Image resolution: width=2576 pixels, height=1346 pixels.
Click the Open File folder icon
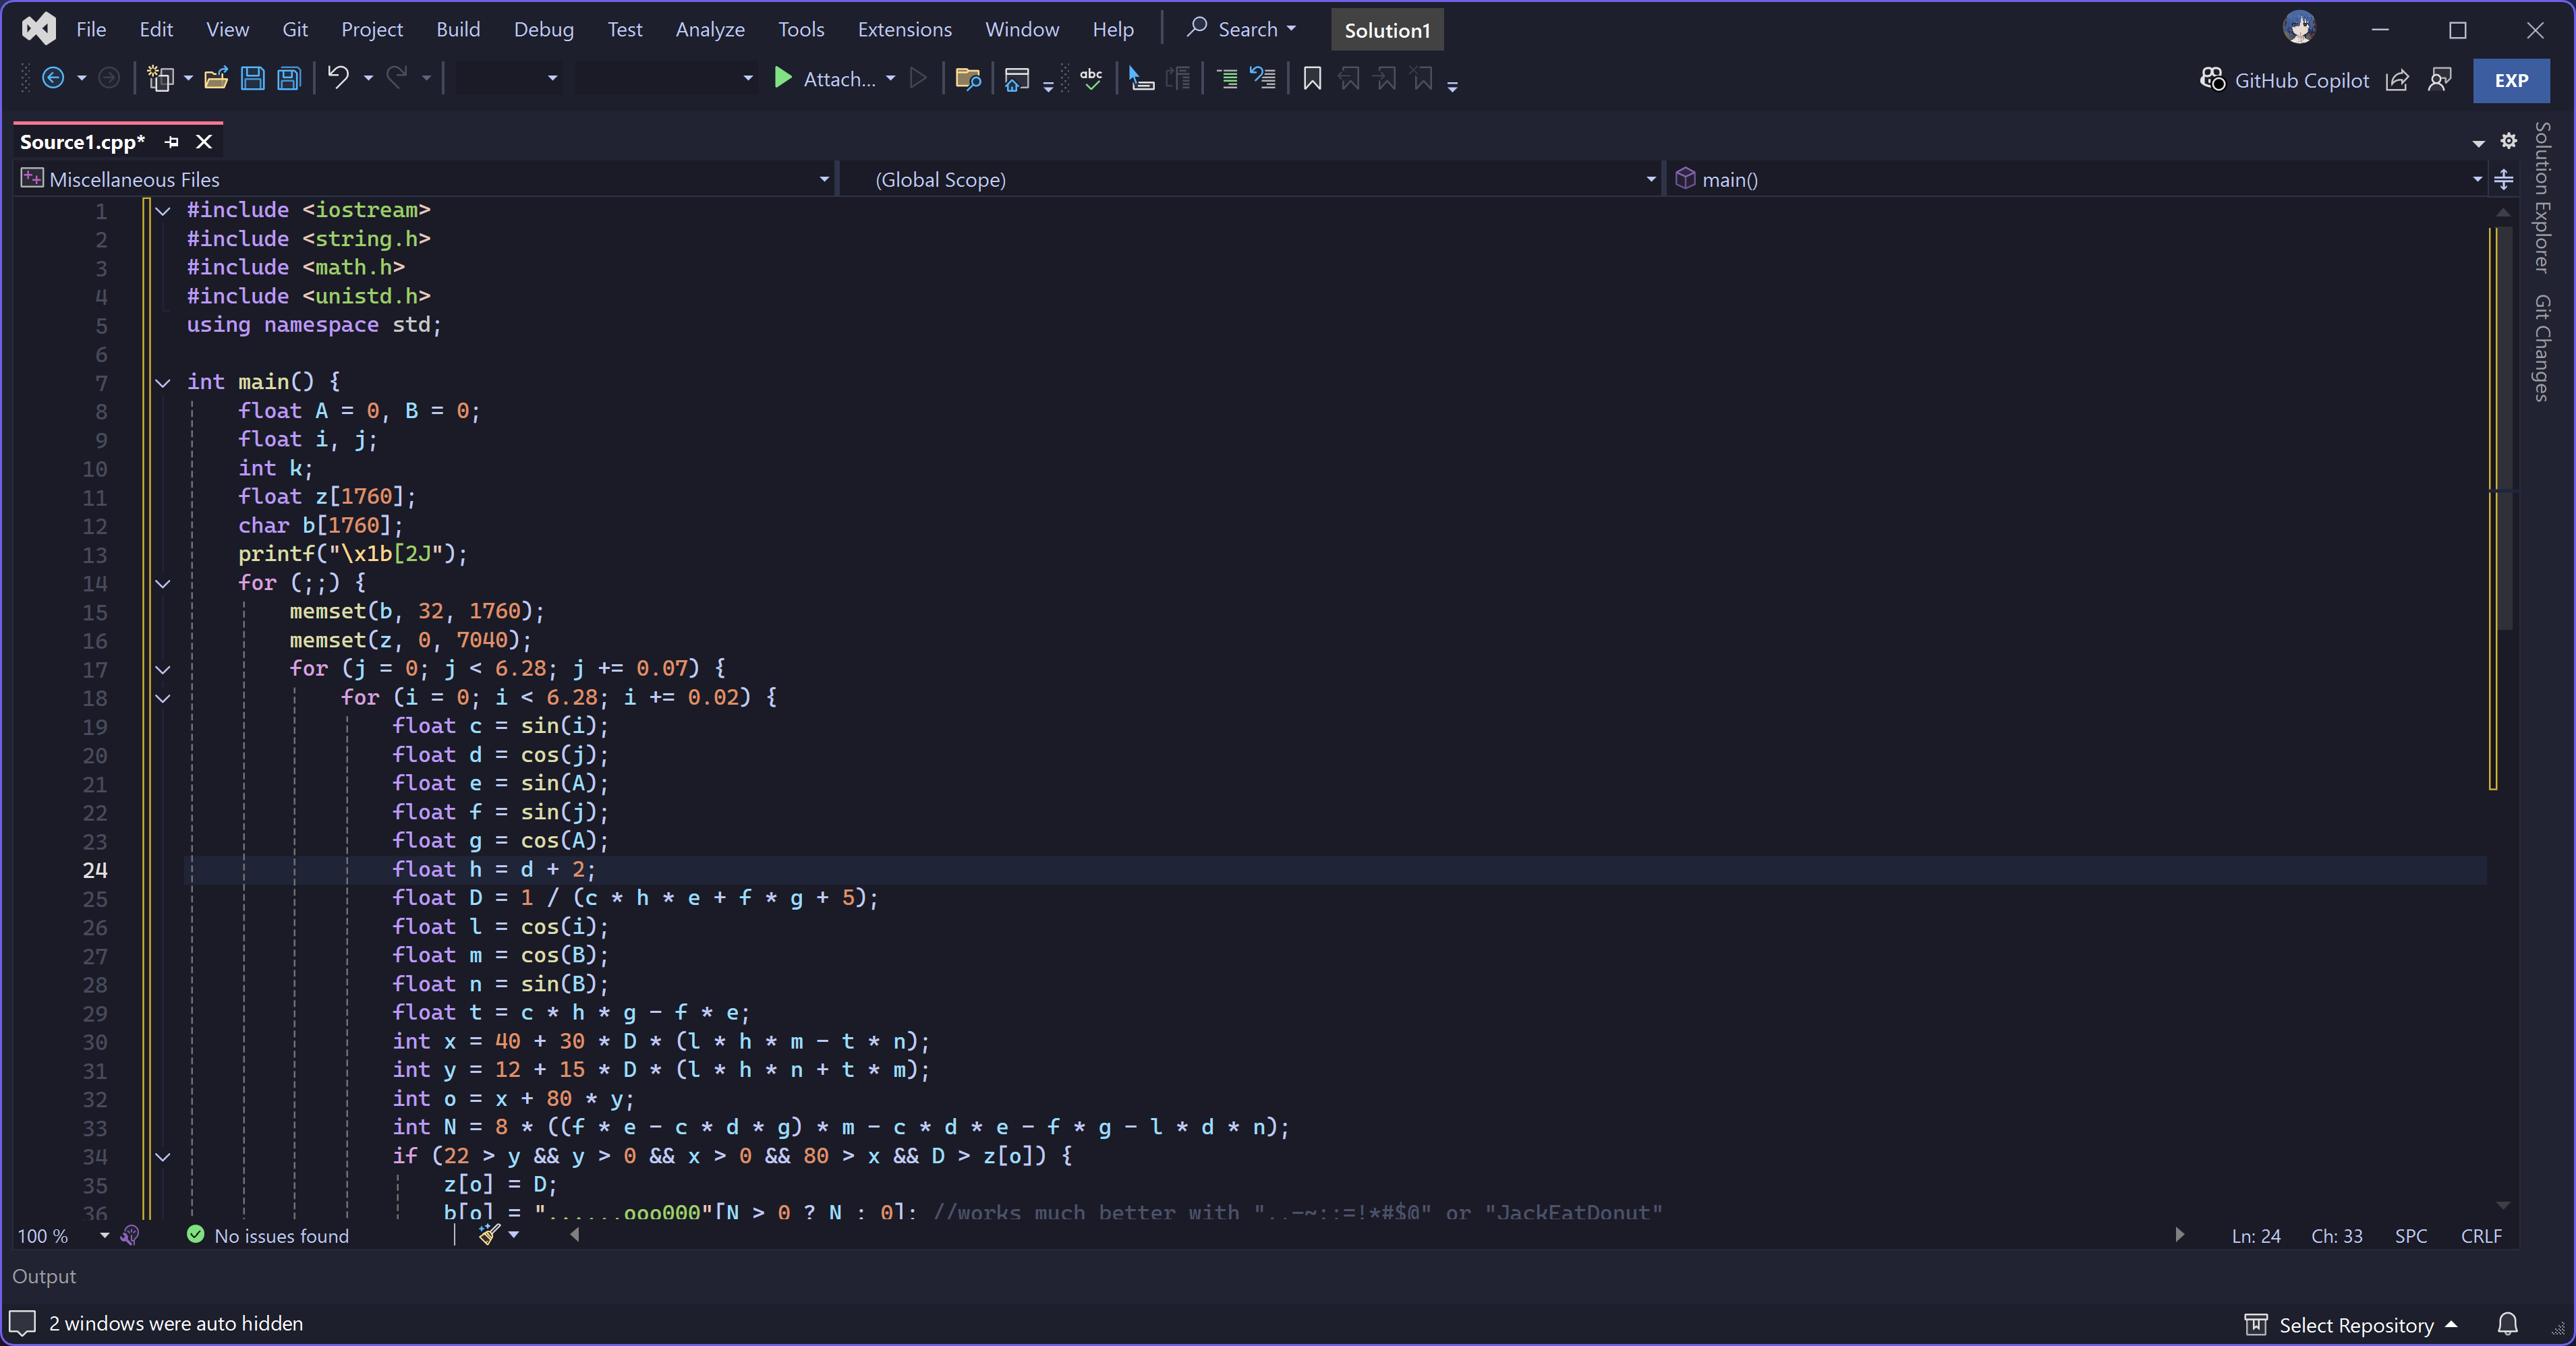[216, 78]
